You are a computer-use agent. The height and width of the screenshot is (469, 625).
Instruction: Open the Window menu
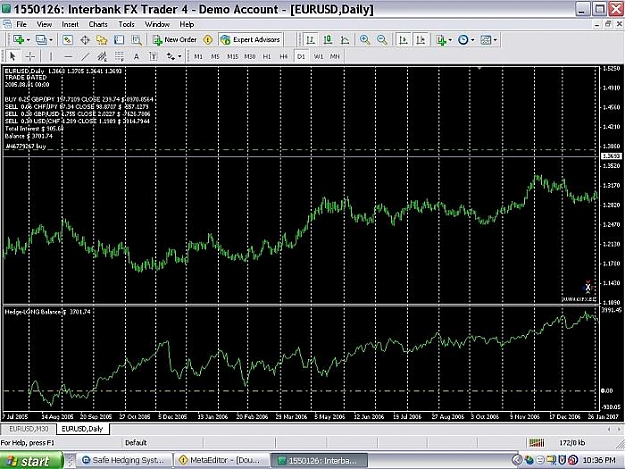pos(157,24)
